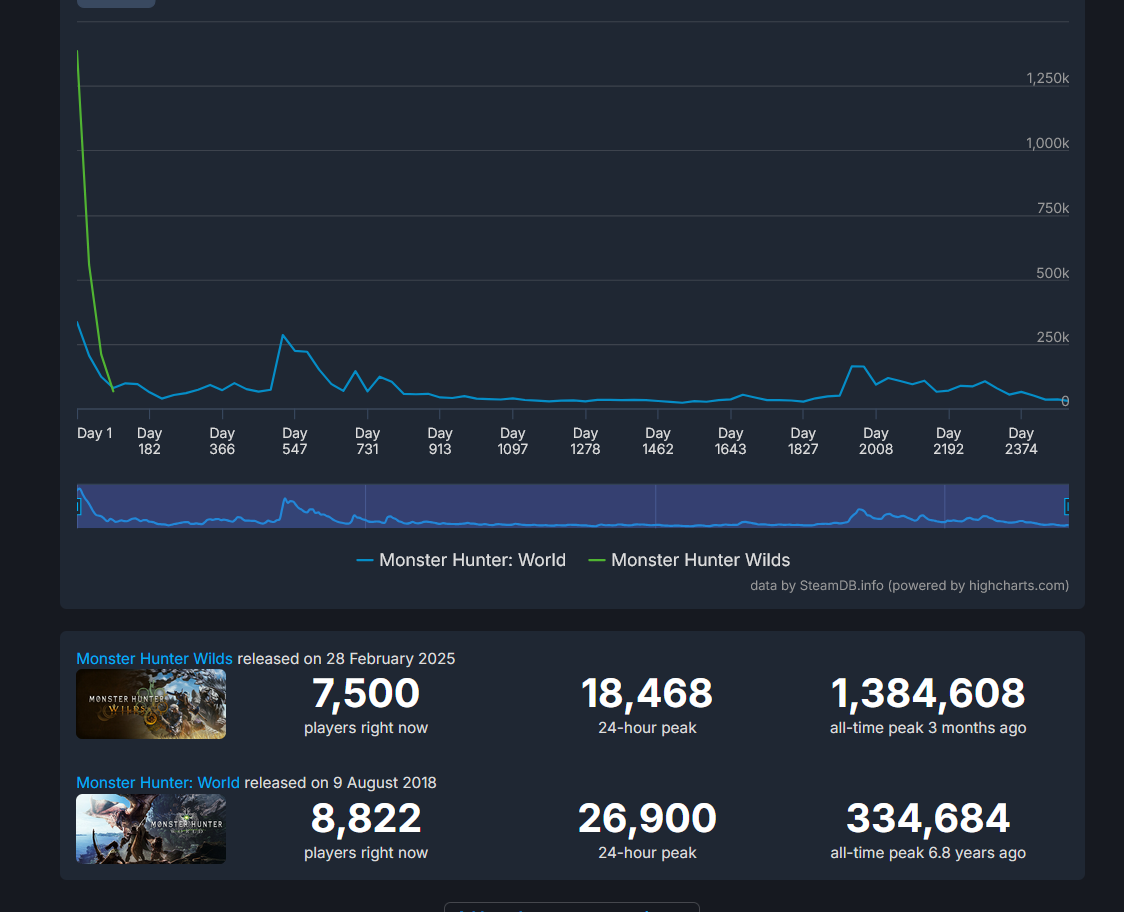Click the Day 2374 axis label

[1021, 441]
